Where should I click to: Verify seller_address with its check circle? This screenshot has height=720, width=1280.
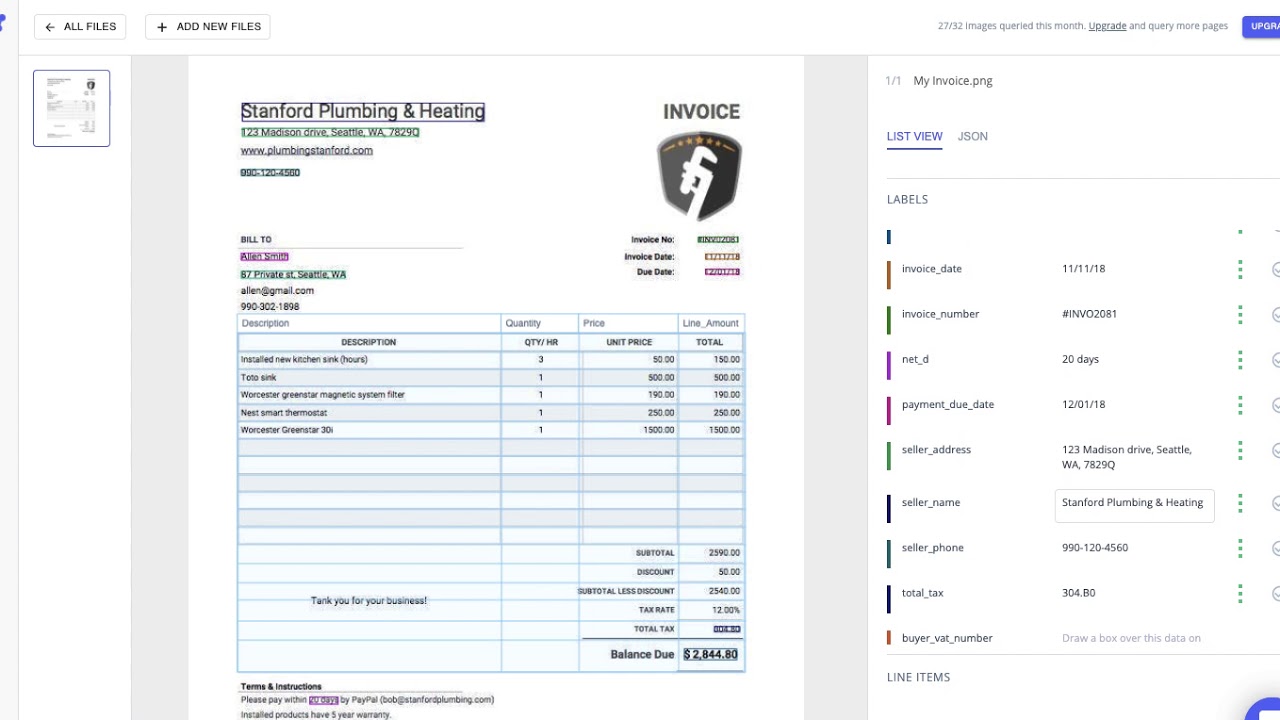coord(1276,450)
